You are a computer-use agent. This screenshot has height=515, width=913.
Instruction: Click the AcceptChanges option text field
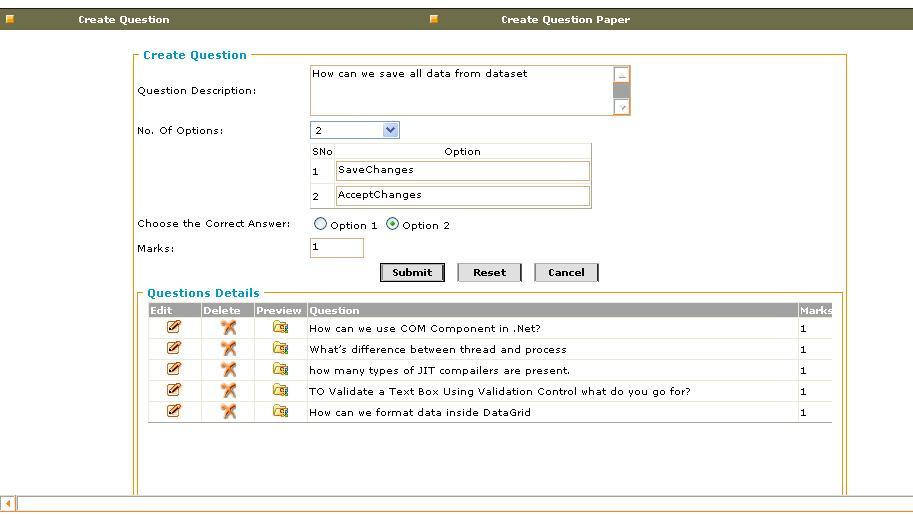click(x=462, y=195)
